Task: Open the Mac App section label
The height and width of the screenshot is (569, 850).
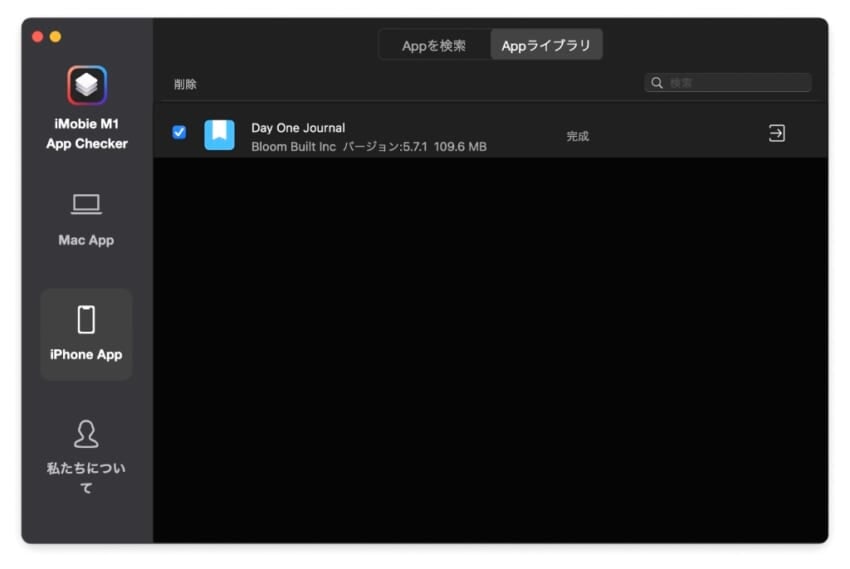Action: pos(86,240)
